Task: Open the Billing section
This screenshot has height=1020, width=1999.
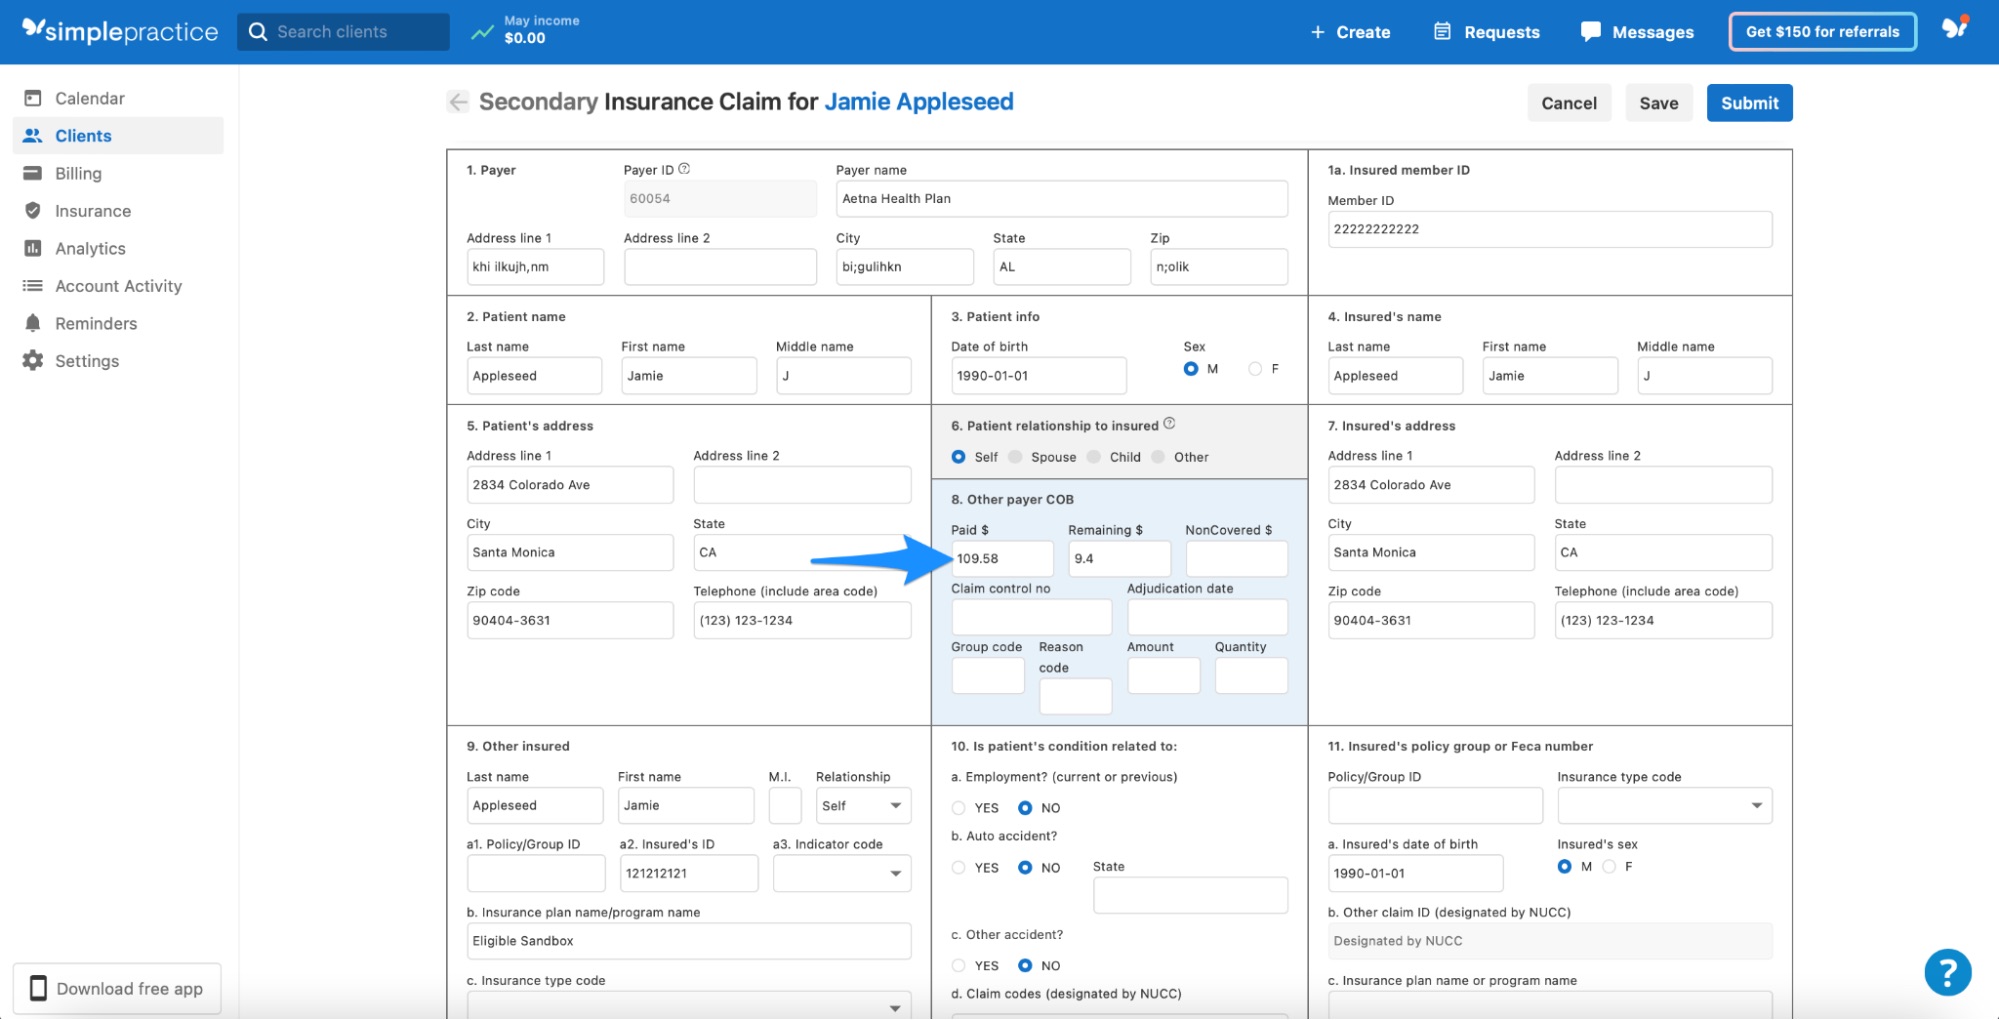Action: 78,173
